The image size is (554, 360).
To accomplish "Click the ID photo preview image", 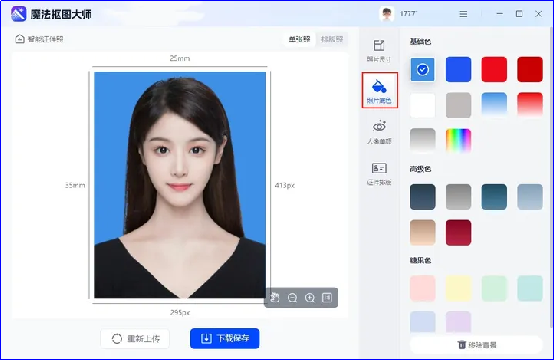I will tap(180, 185).
